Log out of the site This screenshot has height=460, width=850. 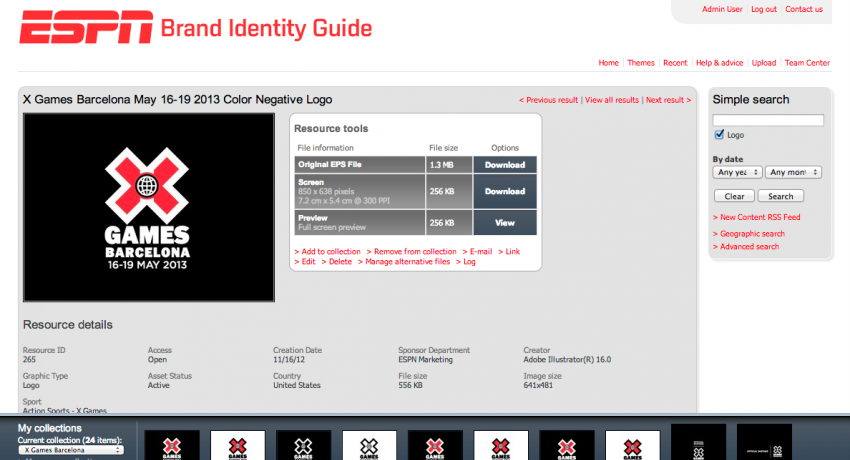764,9
